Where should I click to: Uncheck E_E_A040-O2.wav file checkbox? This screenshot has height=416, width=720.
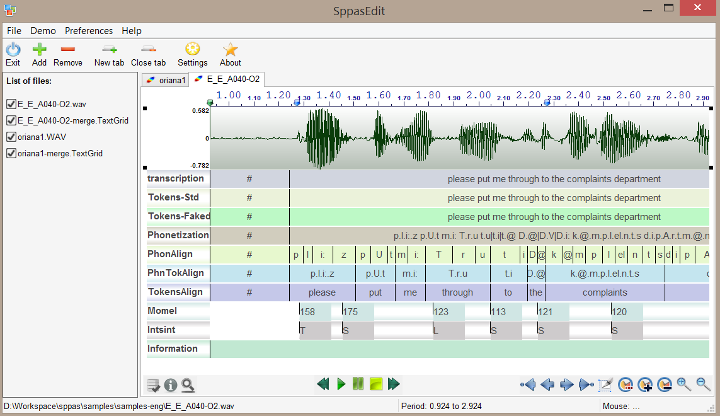(x=11, y=104)
